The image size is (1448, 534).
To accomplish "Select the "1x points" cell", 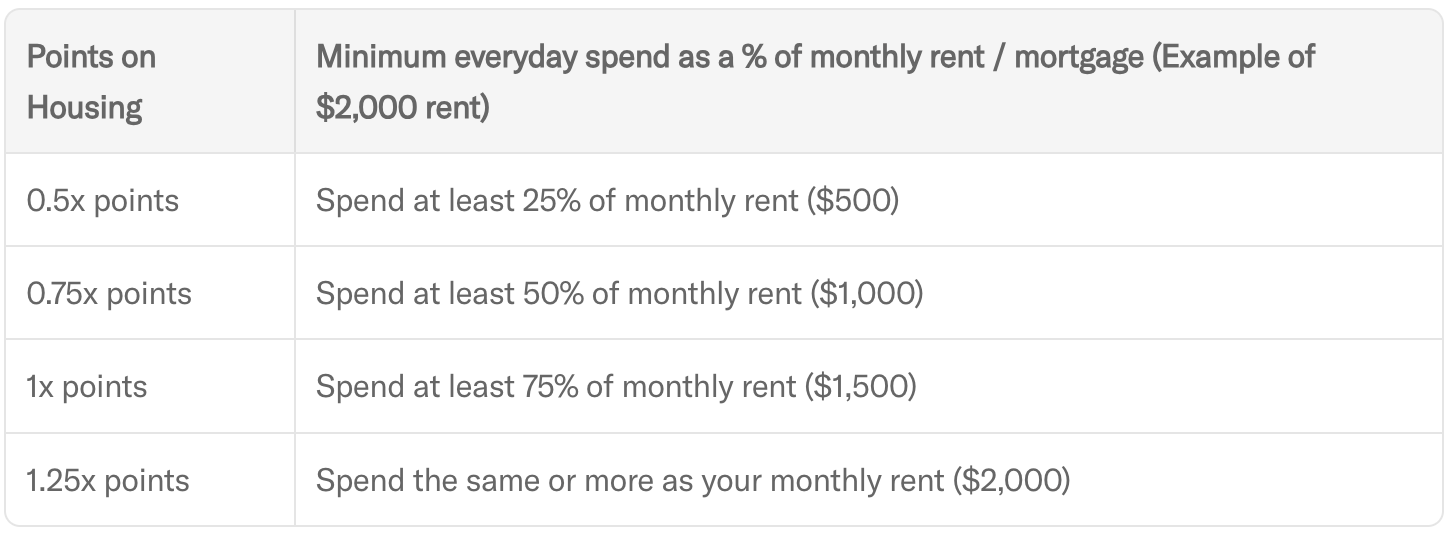I will click(x=86, y=387).
